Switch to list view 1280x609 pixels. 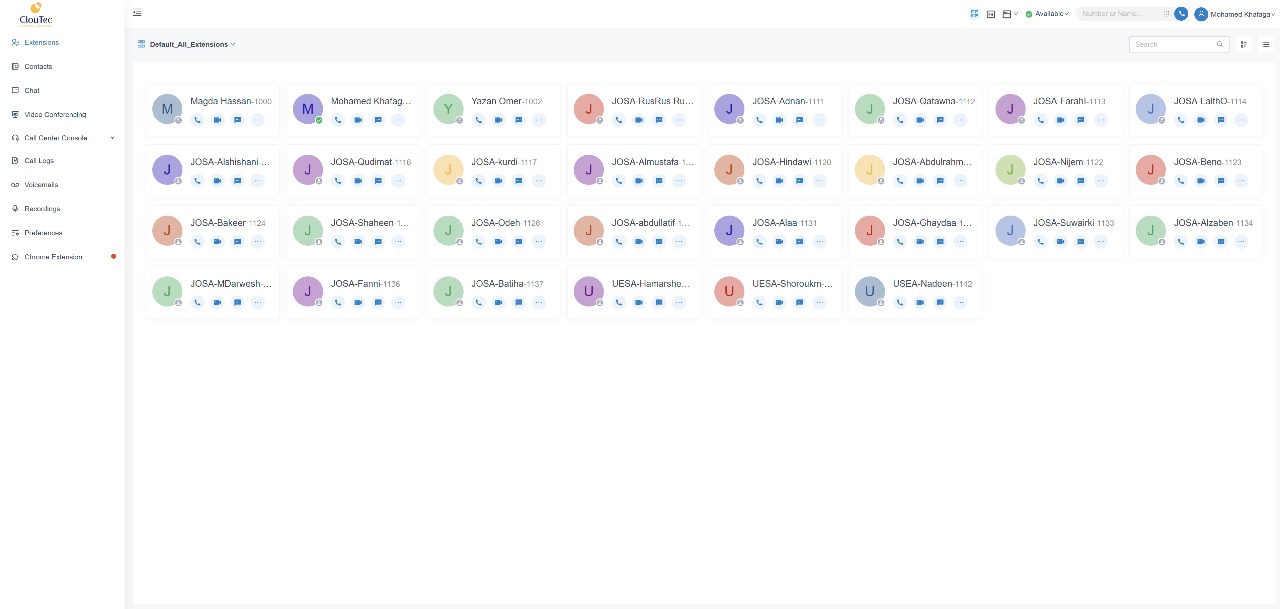click(1266, 44)
